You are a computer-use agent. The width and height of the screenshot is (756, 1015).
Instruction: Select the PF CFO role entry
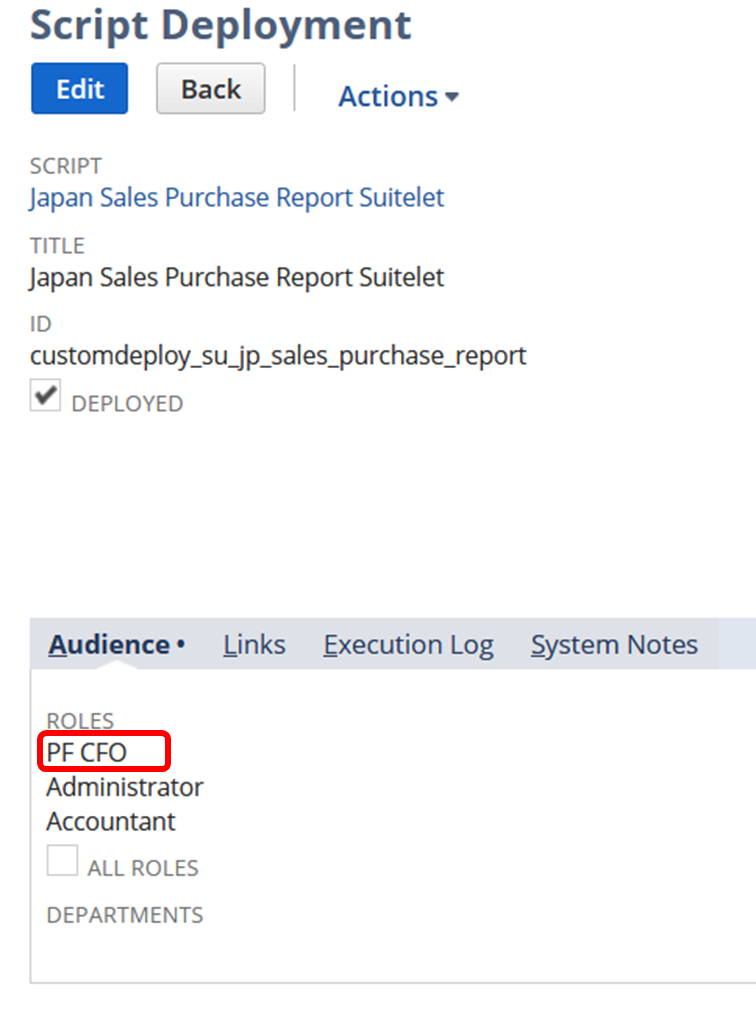coord(87,753)
